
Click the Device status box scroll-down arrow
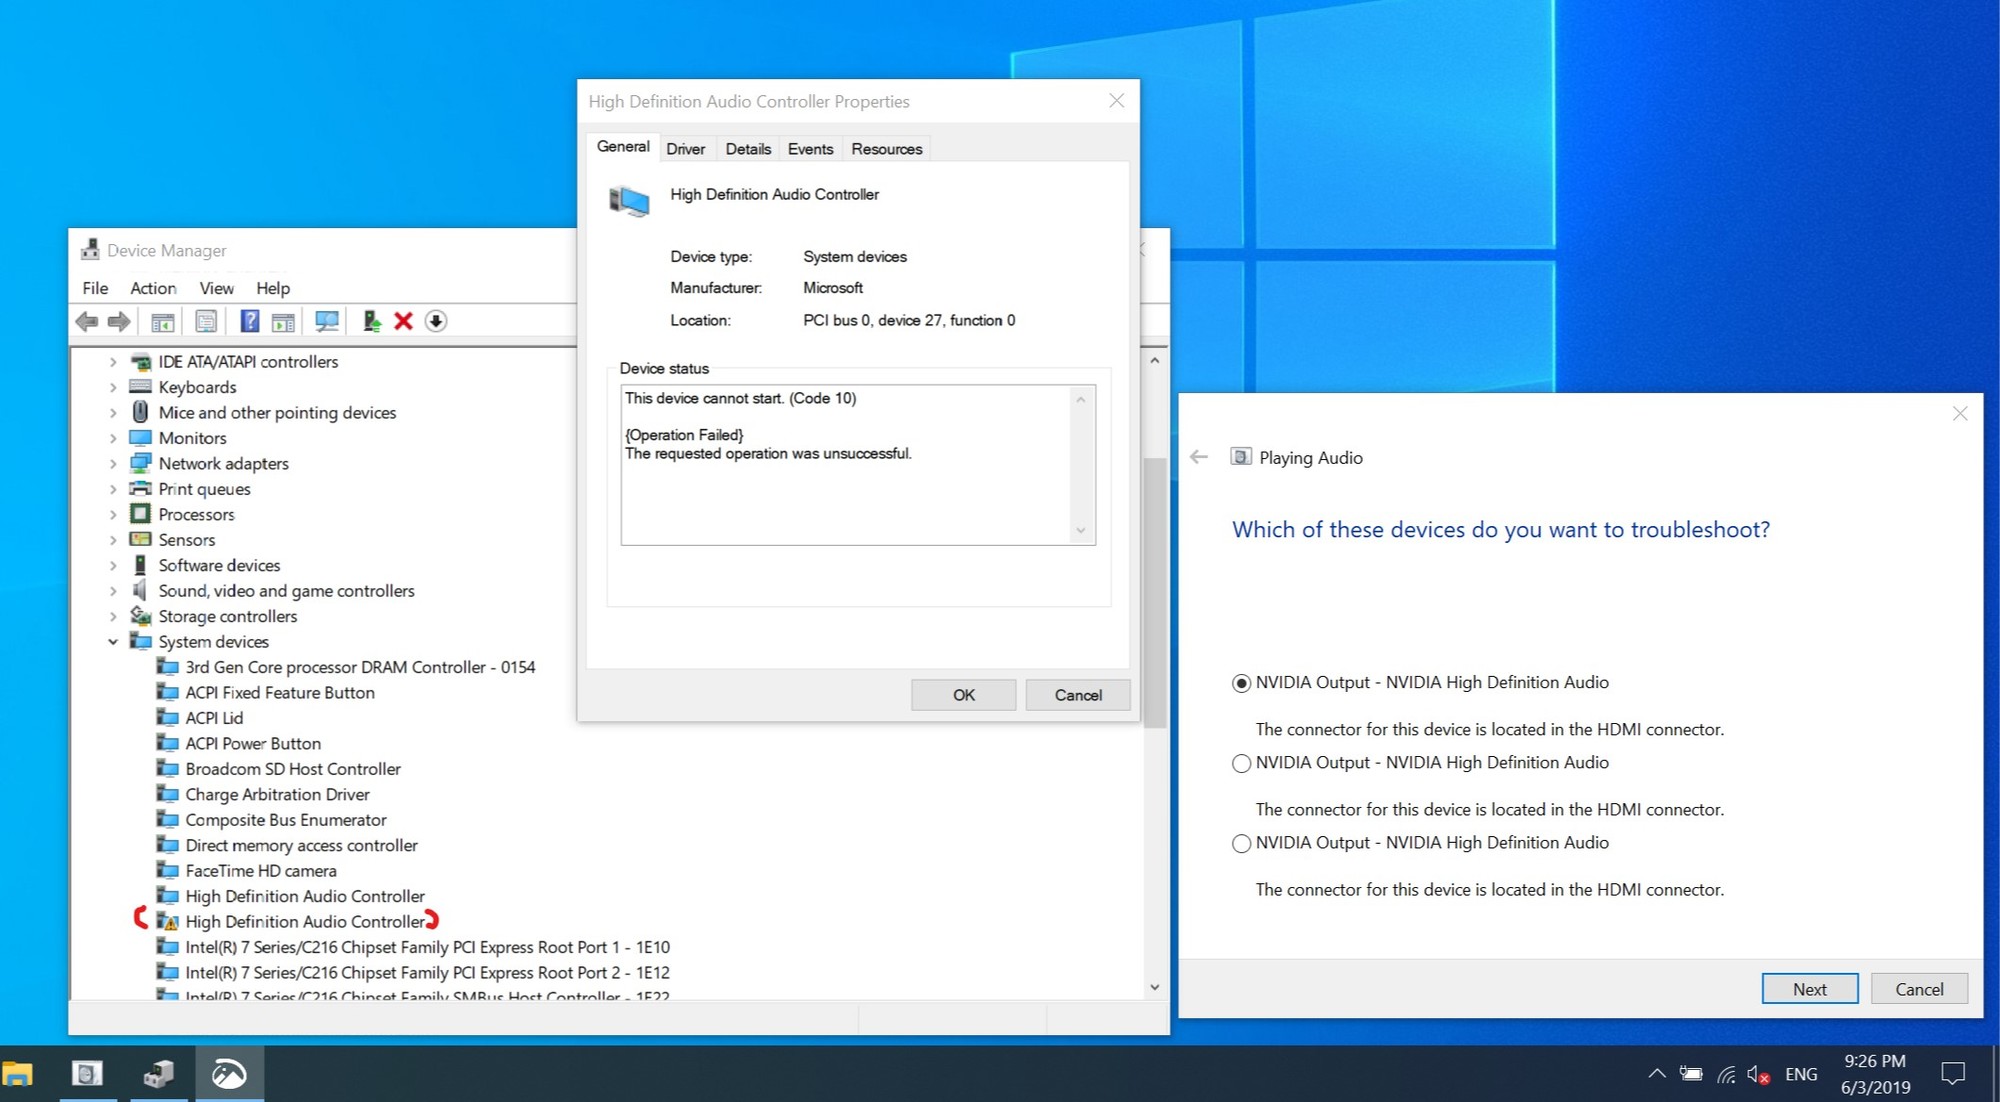point(1081,531)
